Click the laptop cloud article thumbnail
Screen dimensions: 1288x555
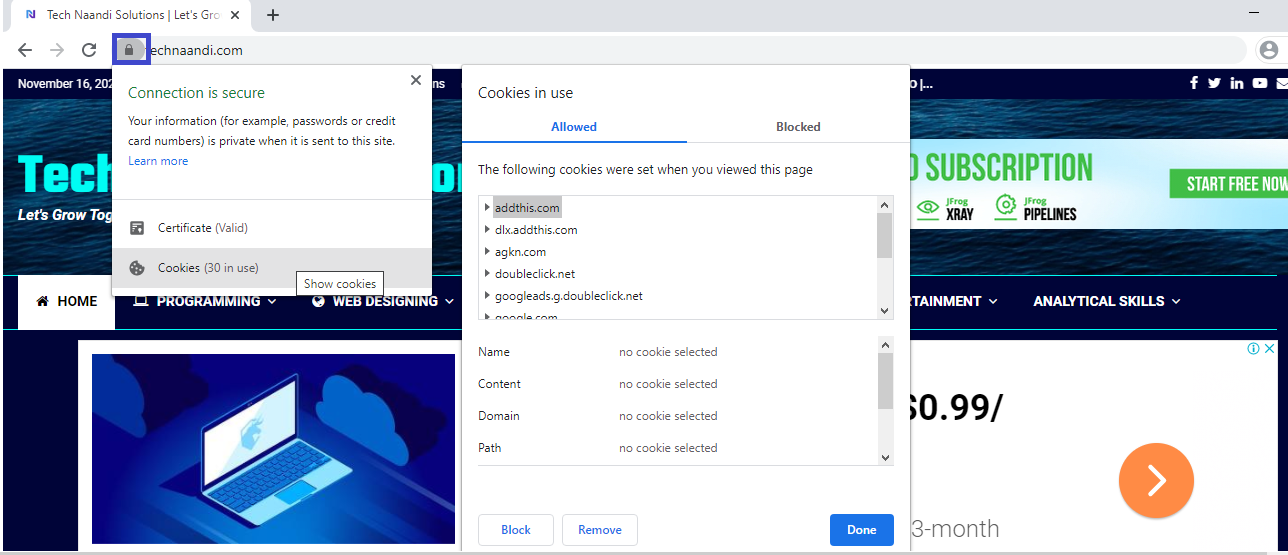(x=273, y=448)
